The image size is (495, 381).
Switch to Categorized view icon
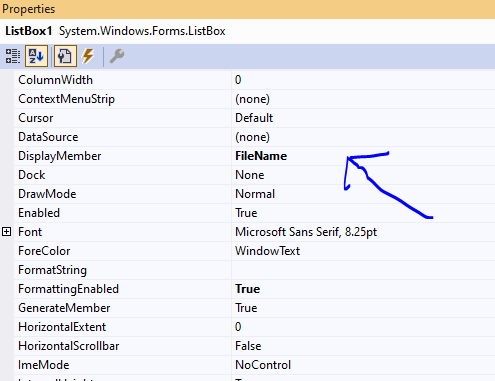coord(13,56)
